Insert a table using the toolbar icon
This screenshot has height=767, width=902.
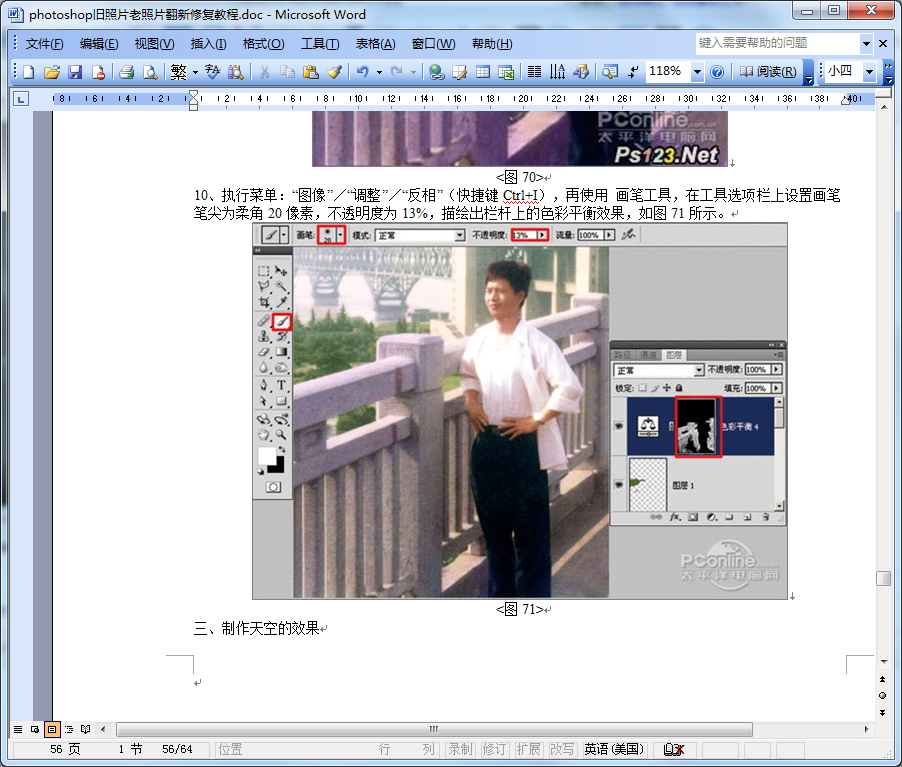[x=483, y=72]
